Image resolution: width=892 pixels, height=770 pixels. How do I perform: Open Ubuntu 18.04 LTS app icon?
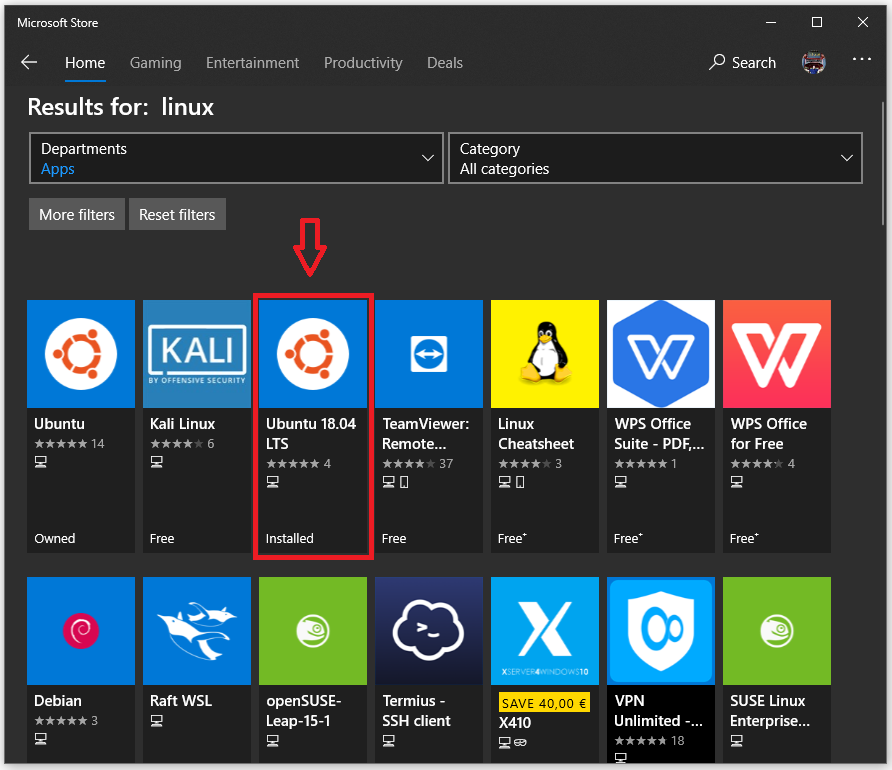pyautogui.click(x=313, y=354)
